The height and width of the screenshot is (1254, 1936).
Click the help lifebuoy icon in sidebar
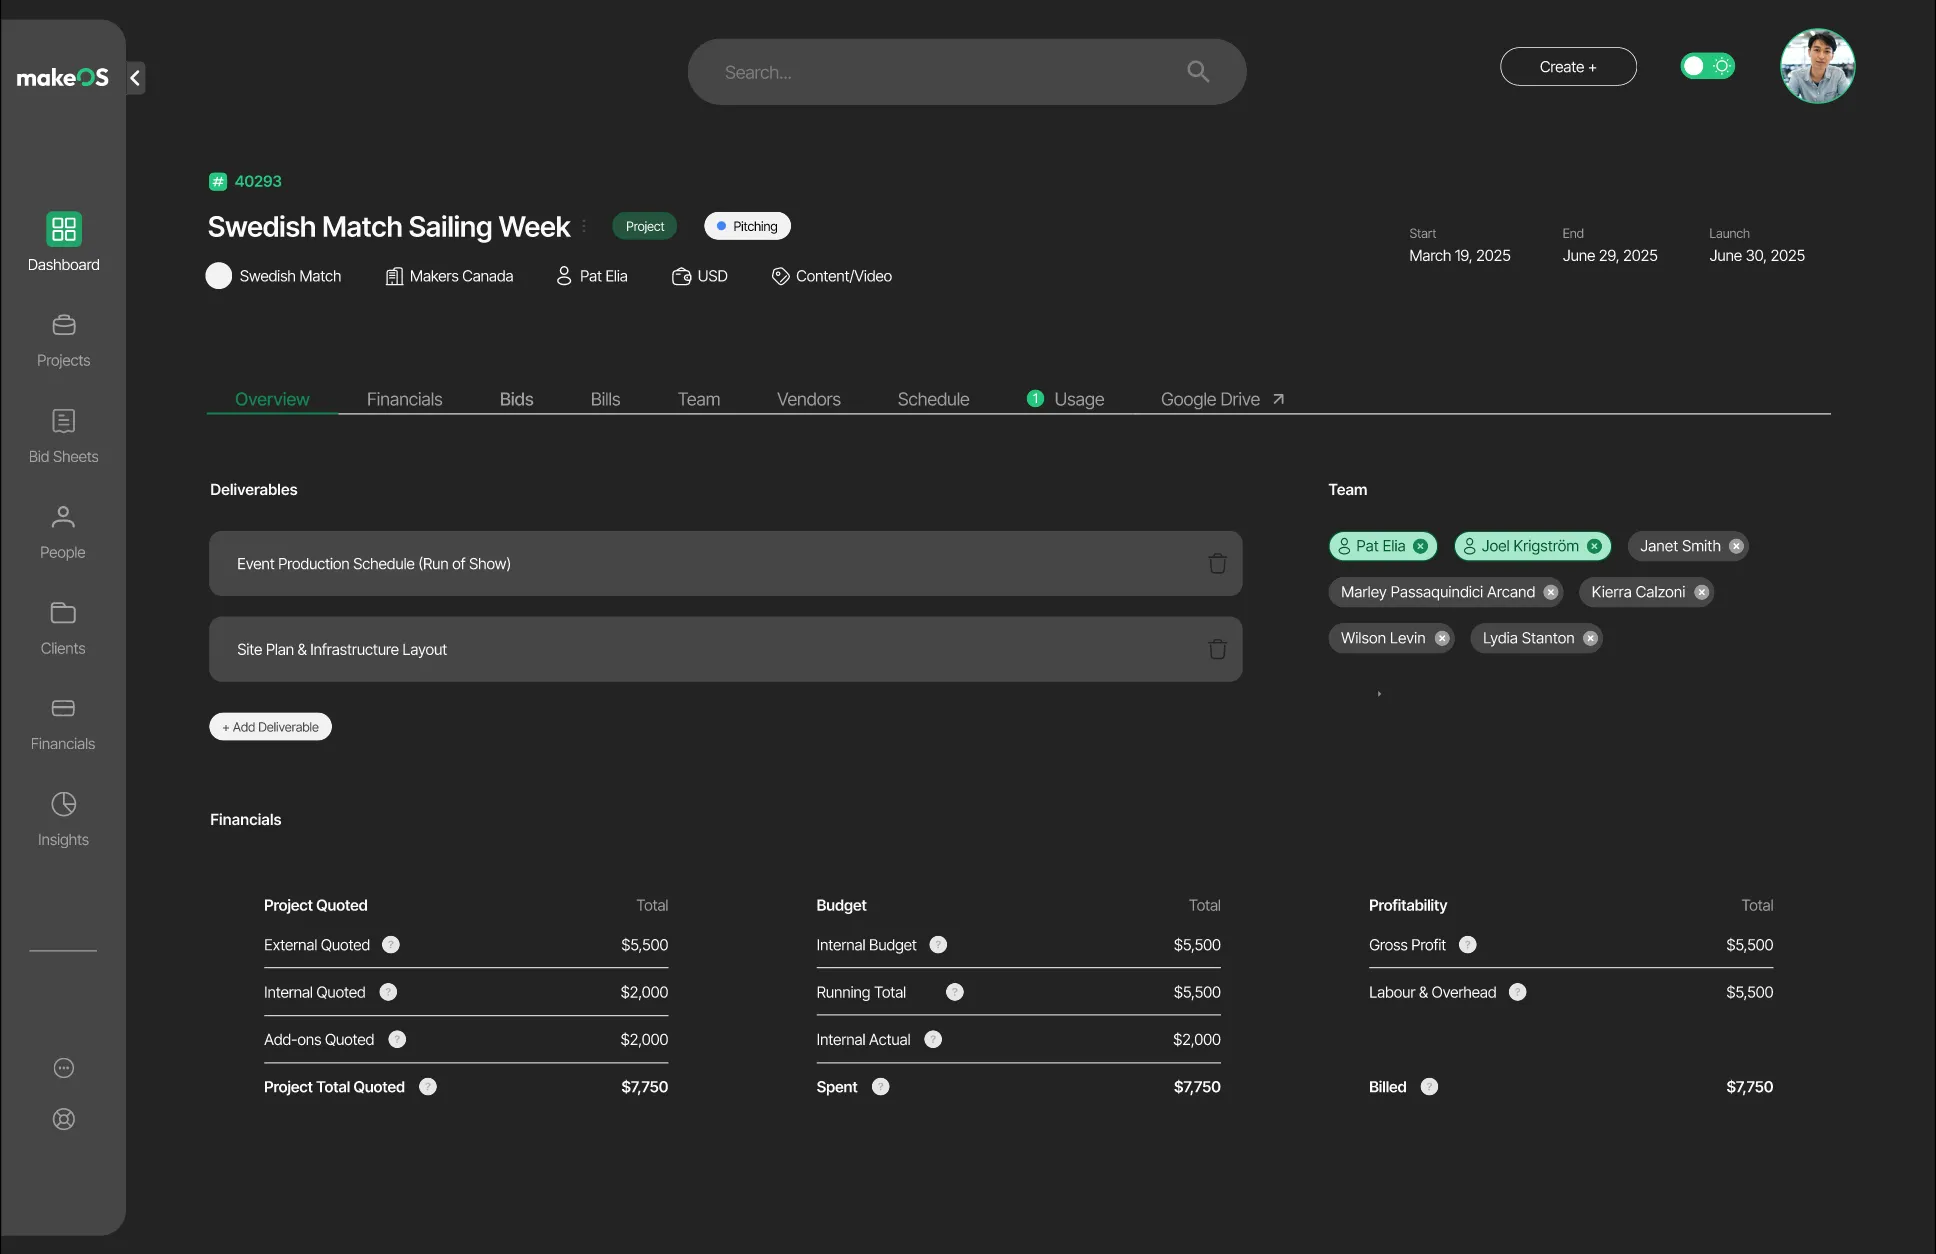click(63, 1119)
